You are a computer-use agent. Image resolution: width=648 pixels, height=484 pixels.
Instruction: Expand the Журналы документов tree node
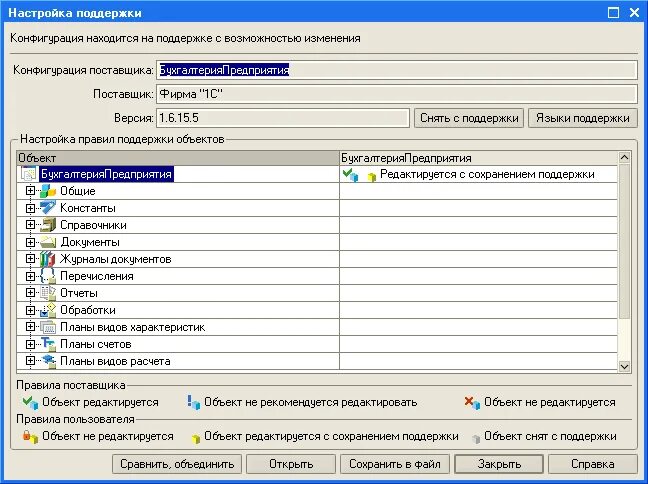point(30,259)
